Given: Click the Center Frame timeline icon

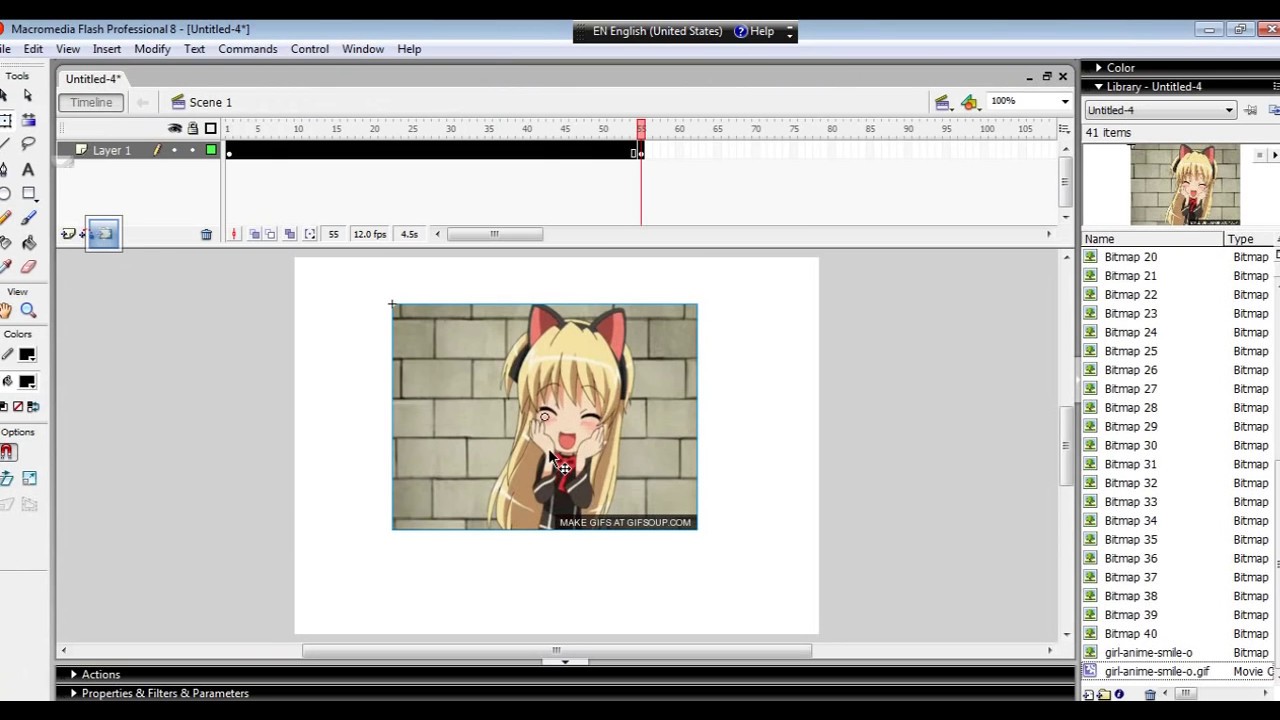Looking at the screenshot, I should 234,234.
